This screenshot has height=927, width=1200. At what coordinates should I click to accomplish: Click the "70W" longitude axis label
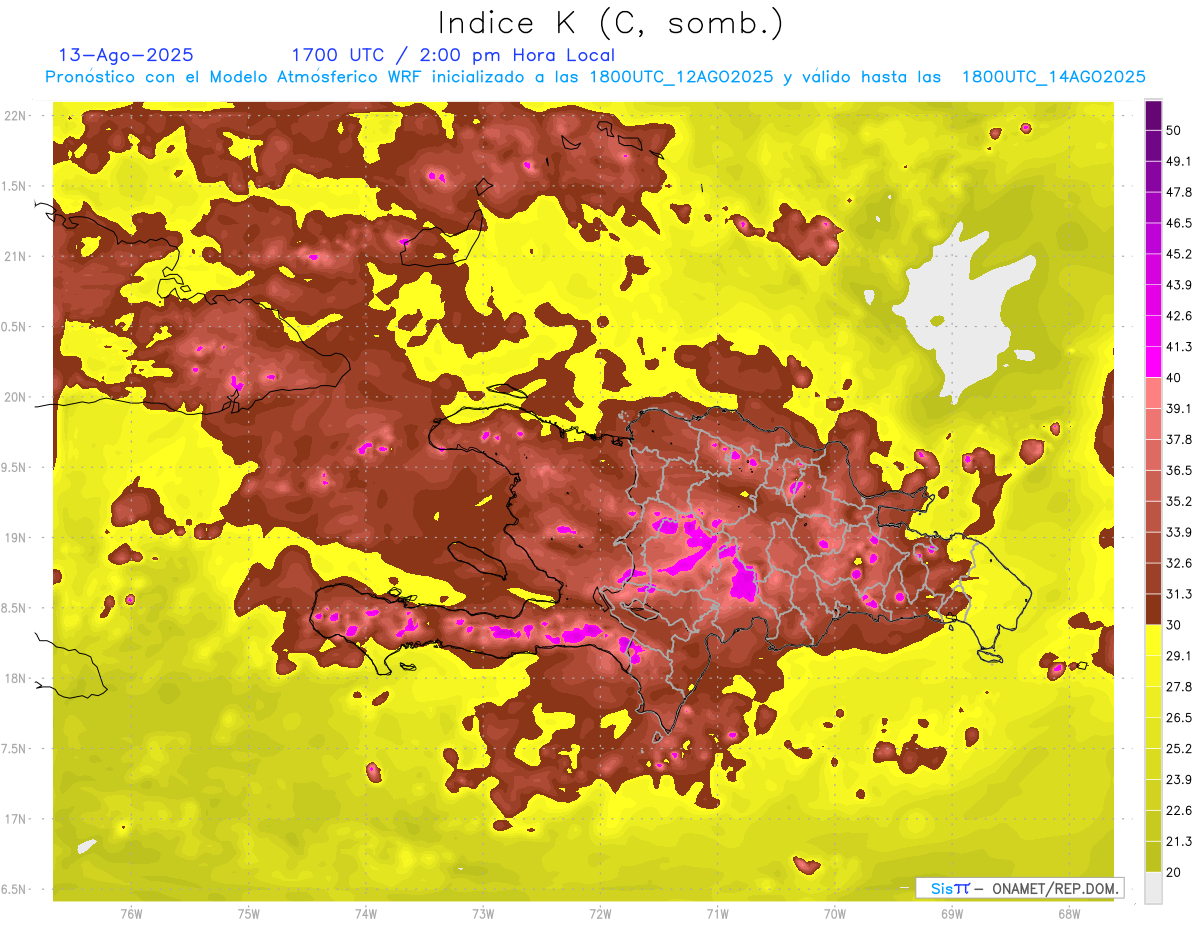pyautogui.click(x=834, y=914)
